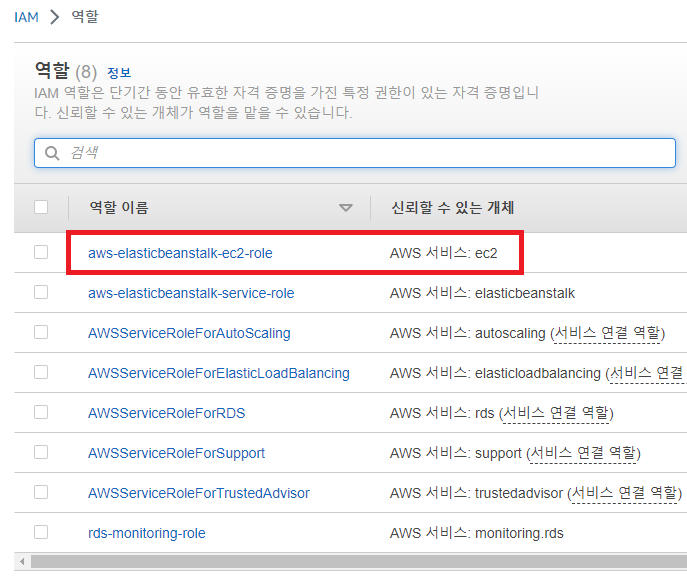Click trustedadvisor 서비스 연결 역할 link
This screenshot has width=687, height=582.
[624, 493]
